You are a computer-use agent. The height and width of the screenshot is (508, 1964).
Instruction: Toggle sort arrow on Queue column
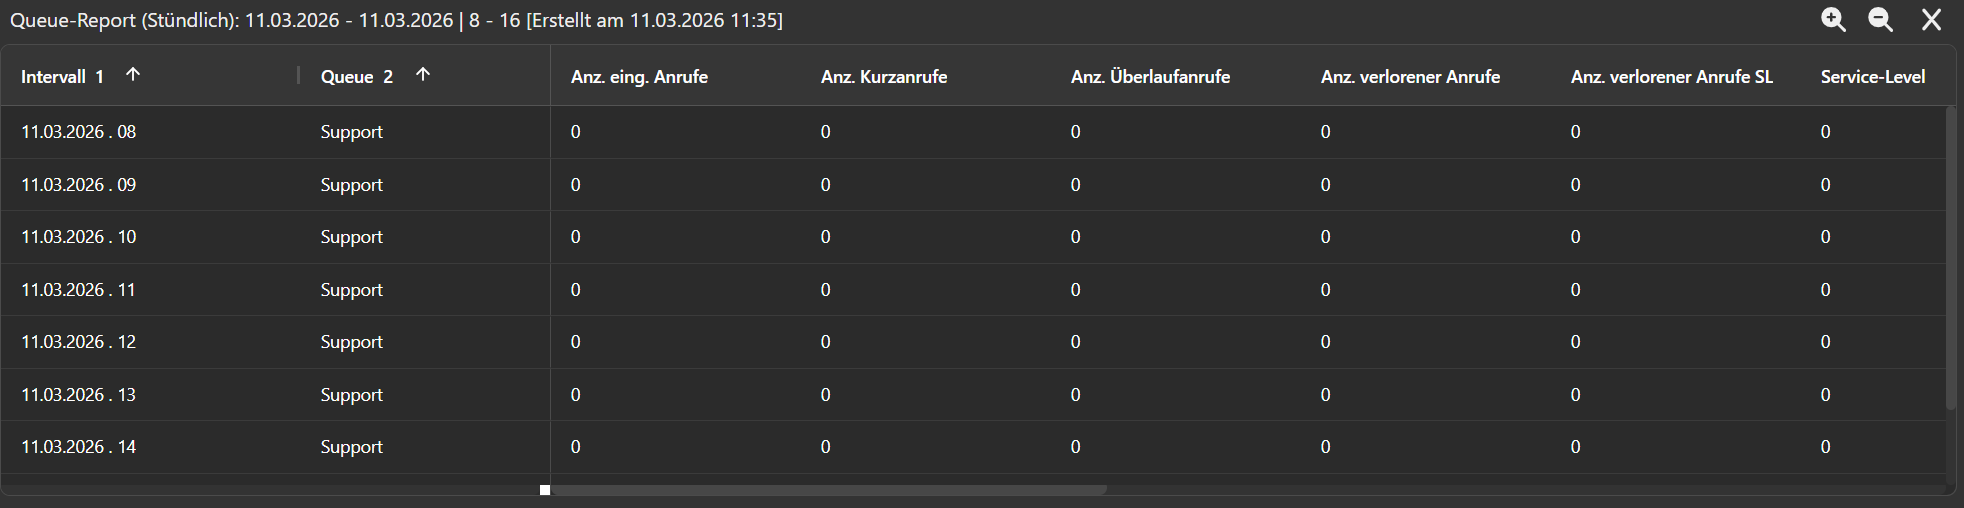pyautogui.click(x=423, y=75)
